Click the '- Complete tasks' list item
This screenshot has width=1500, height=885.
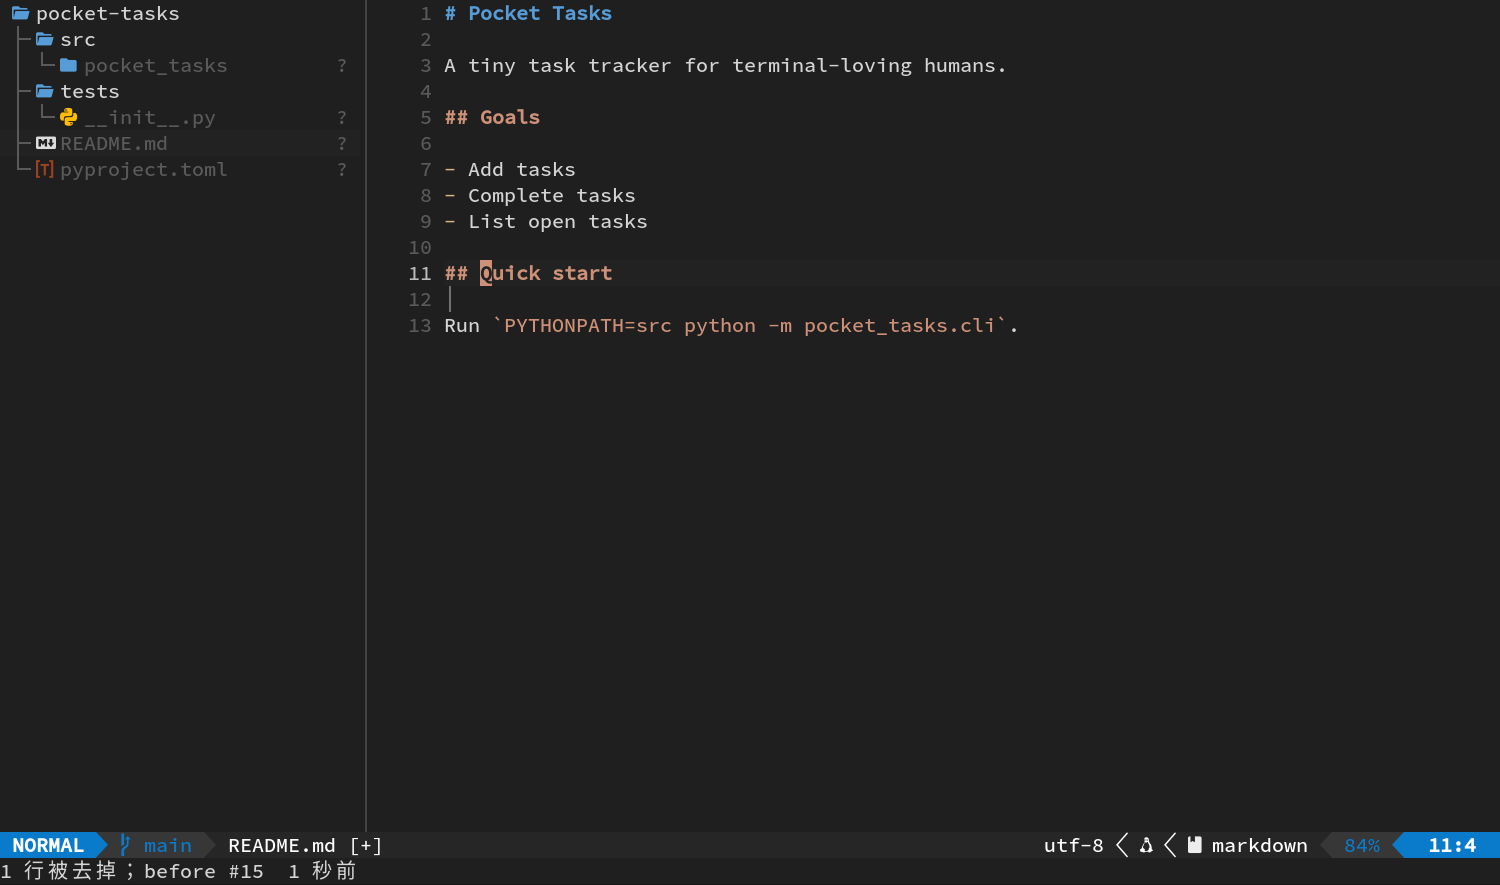click(x=540, y=196)
